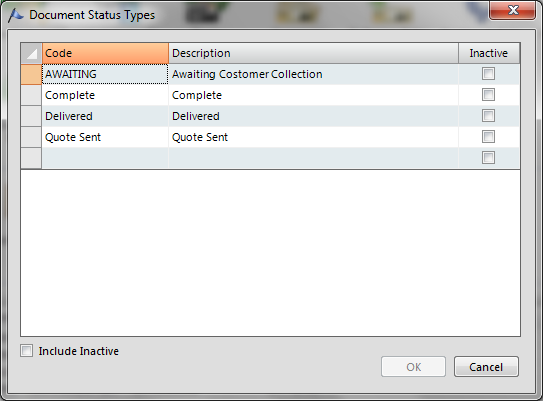Click the Delivered code cell
Screen dimensions: 543x401
[x=105, y=116]
